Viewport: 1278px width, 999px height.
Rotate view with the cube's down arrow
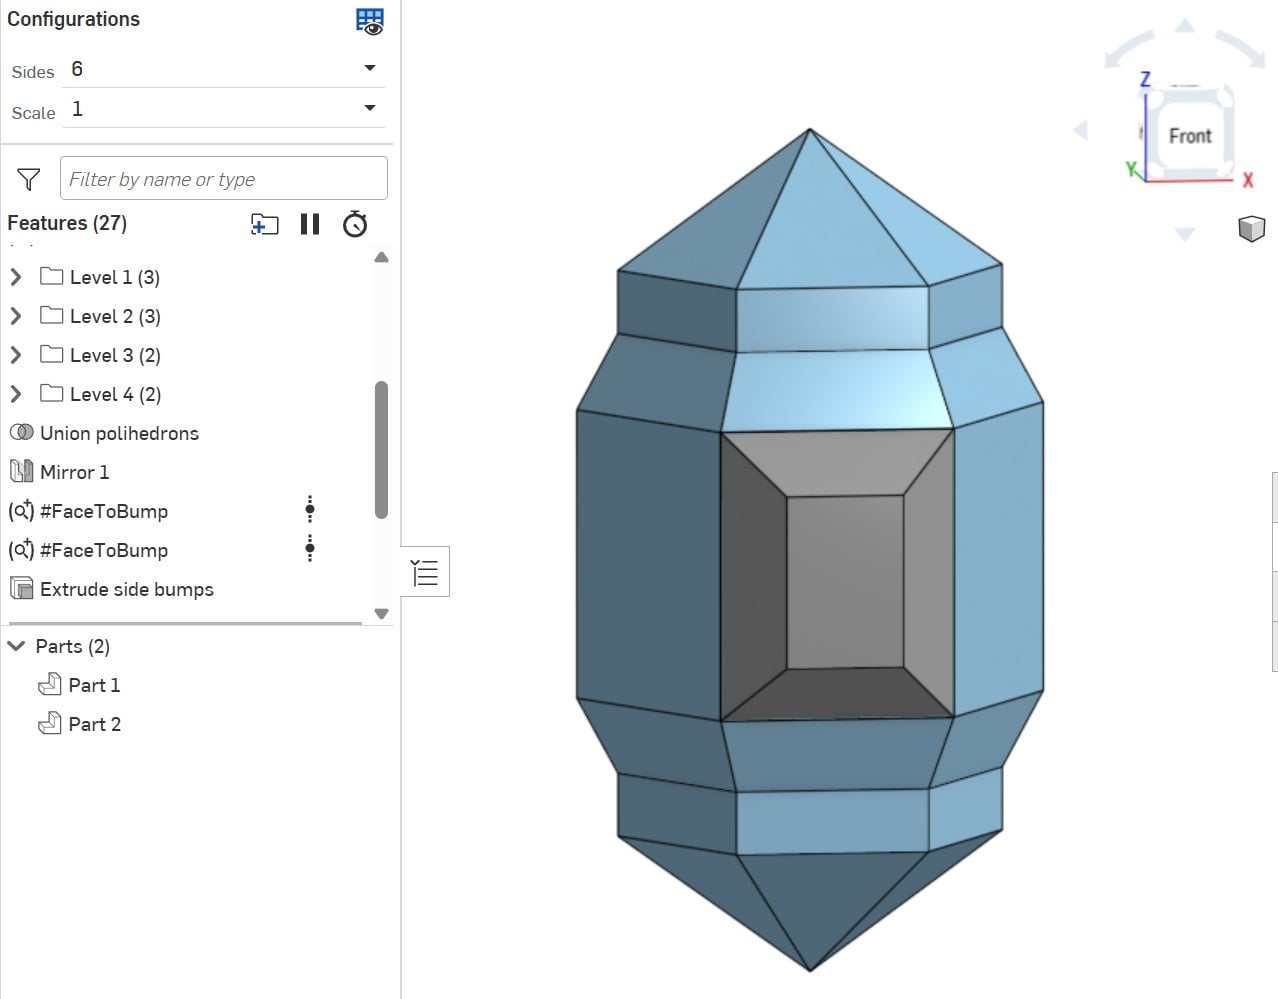1185,235
